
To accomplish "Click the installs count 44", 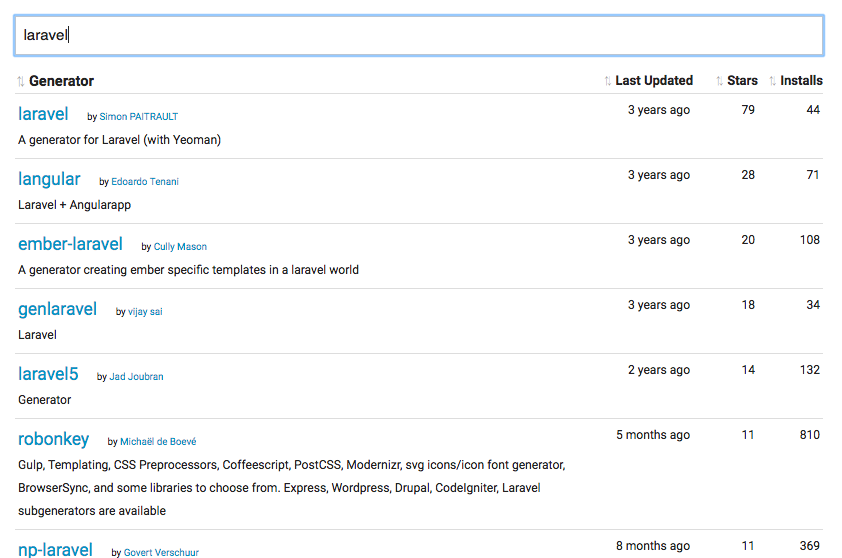I will (812, 110).
